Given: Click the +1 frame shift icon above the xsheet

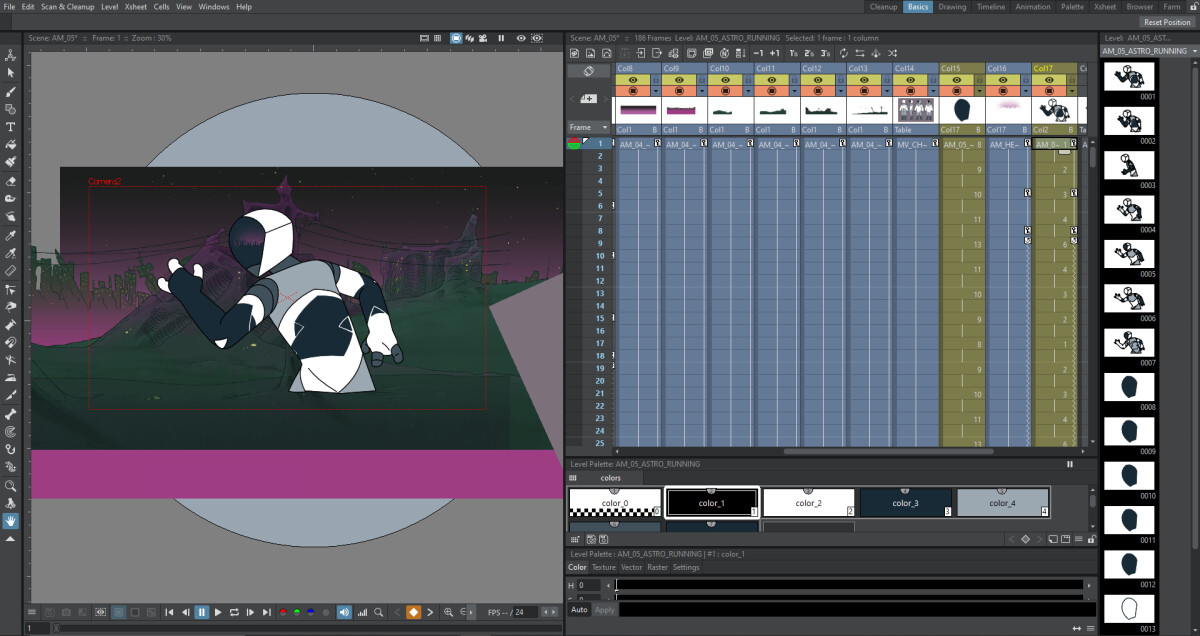Looking at the screenshot, I should (x=774, y=53).
